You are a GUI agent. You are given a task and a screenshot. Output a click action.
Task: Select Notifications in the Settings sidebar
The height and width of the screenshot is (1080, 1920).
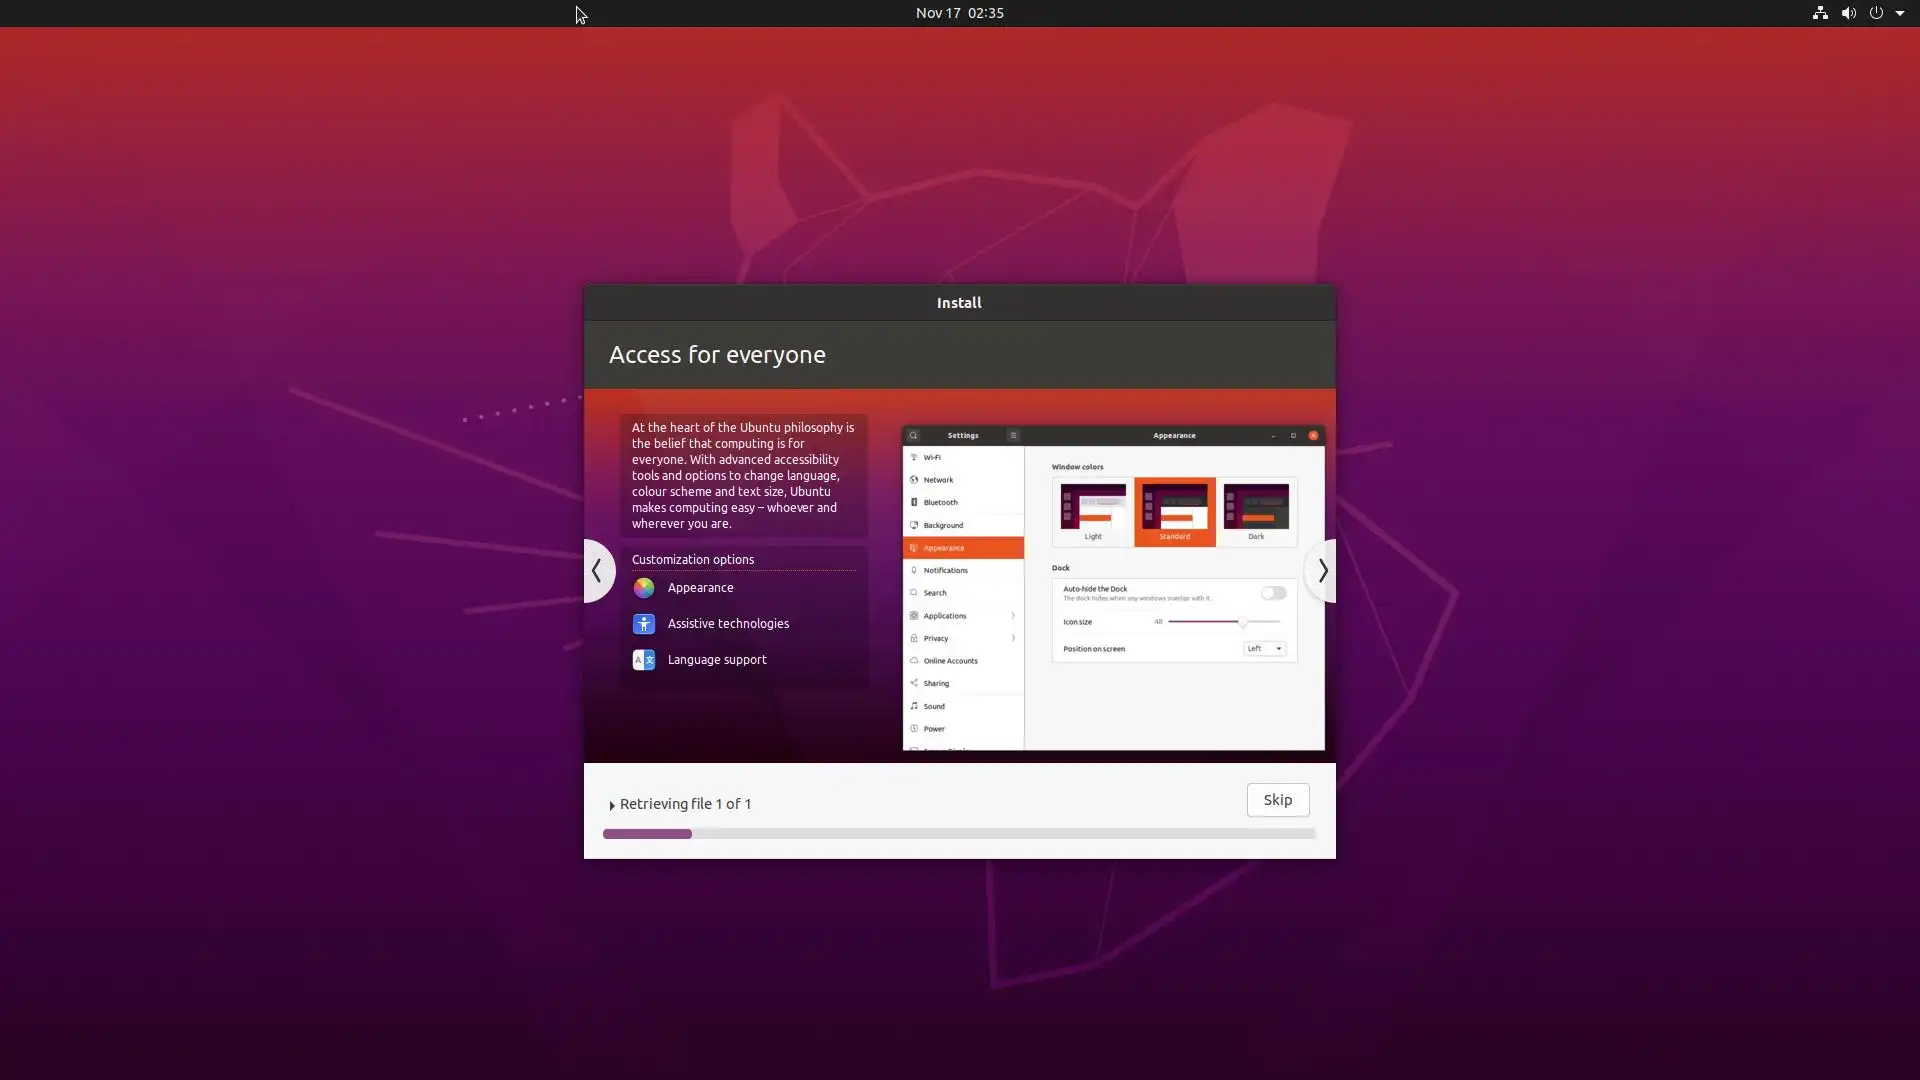click(x=963, y=571)
